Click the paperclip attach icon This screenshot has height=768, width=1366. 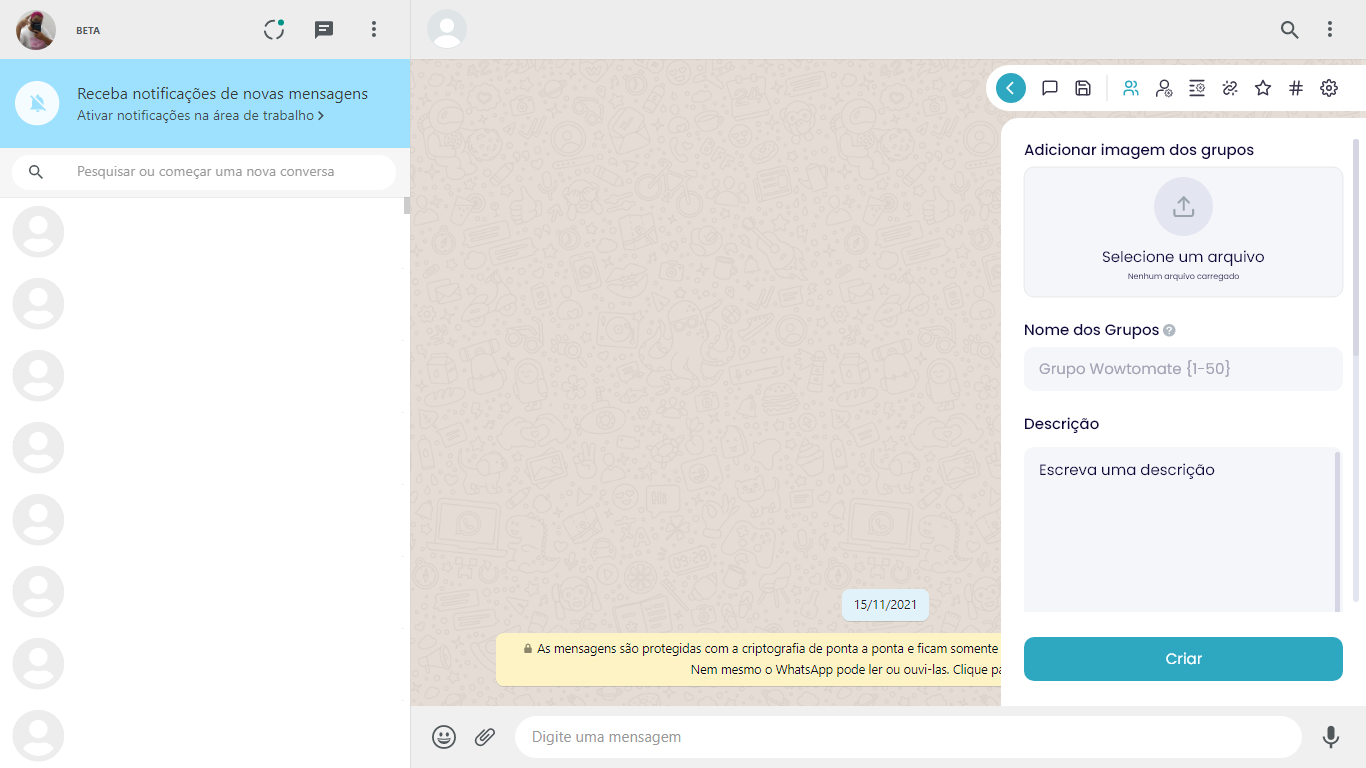(485, 737)
